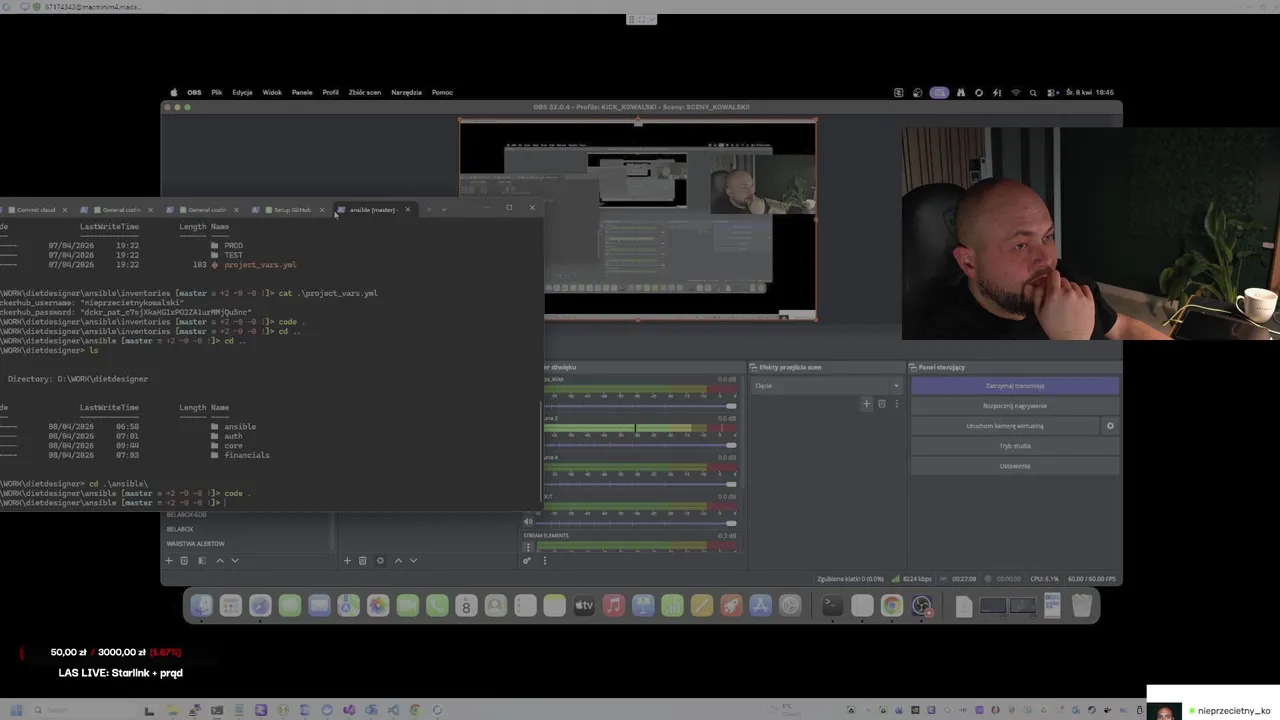Image resolution: width=1280 pixels, height=720 pixels.
Task: Add a new scene transition
Action: click(867, 404)
